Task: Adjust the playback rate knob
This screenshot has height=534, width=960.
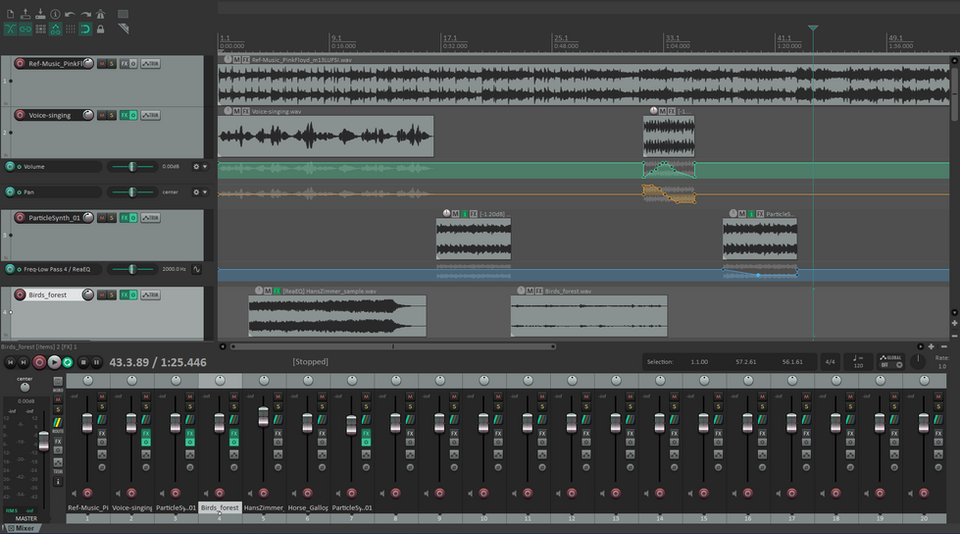Action: pyautogui.click(x=918, y=361)
